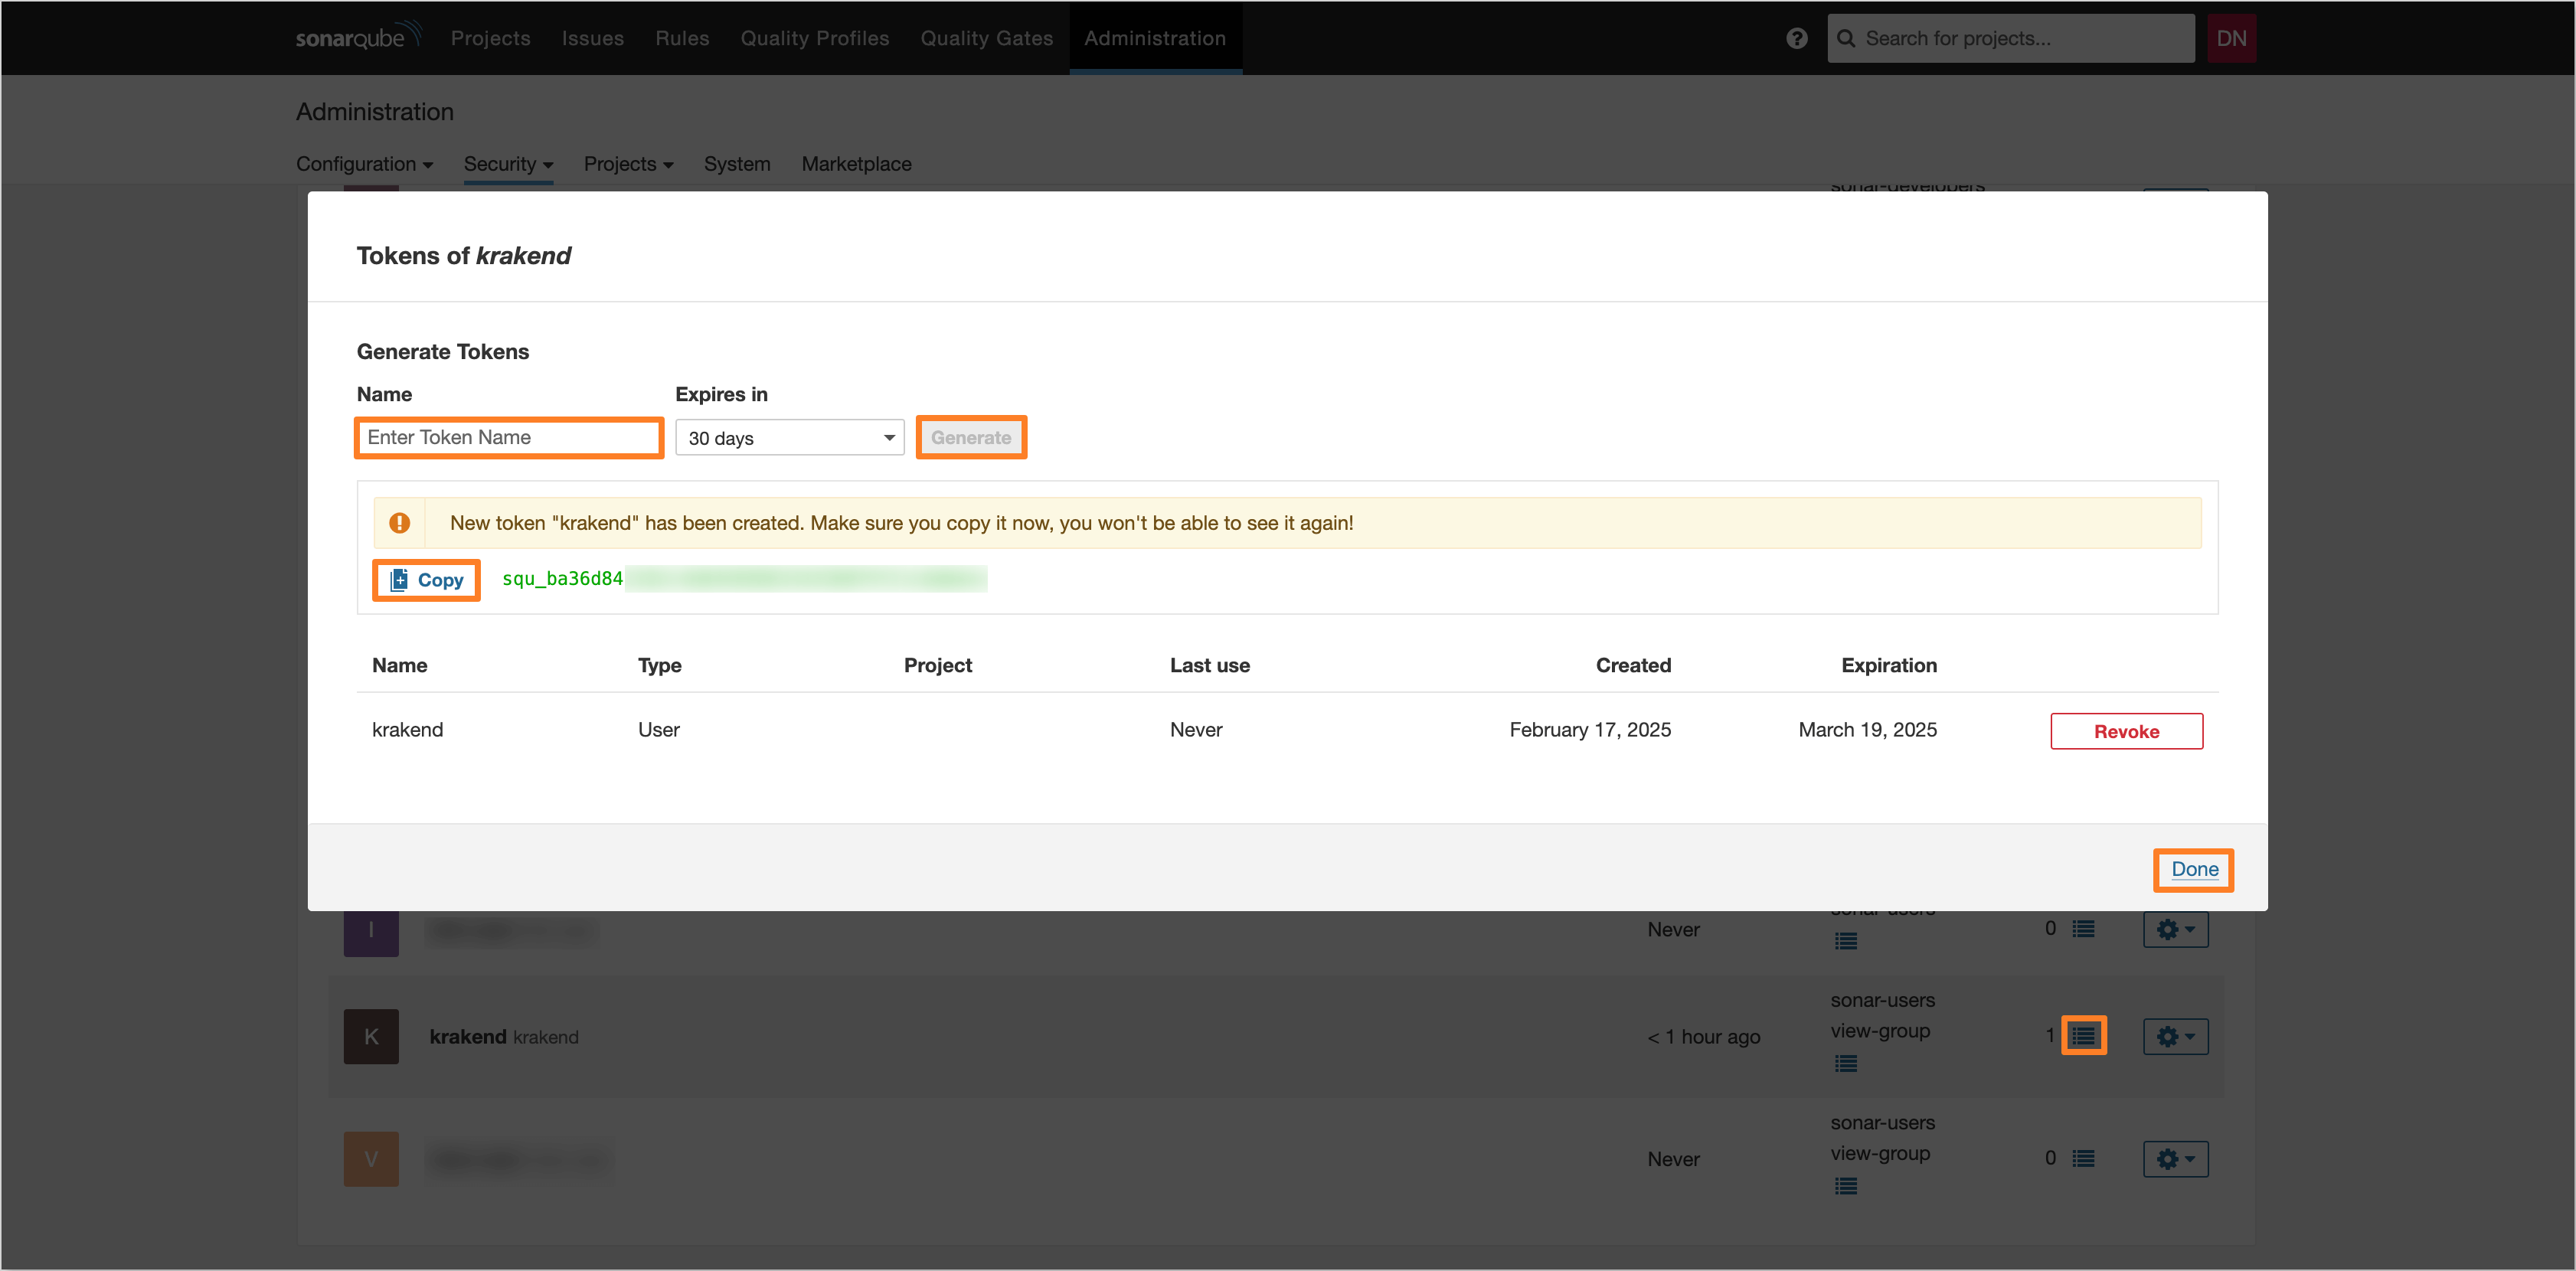Click the Copy icon for krakend token
The width and height of the screenshot is (2576, 1271).
coord(424,580)
